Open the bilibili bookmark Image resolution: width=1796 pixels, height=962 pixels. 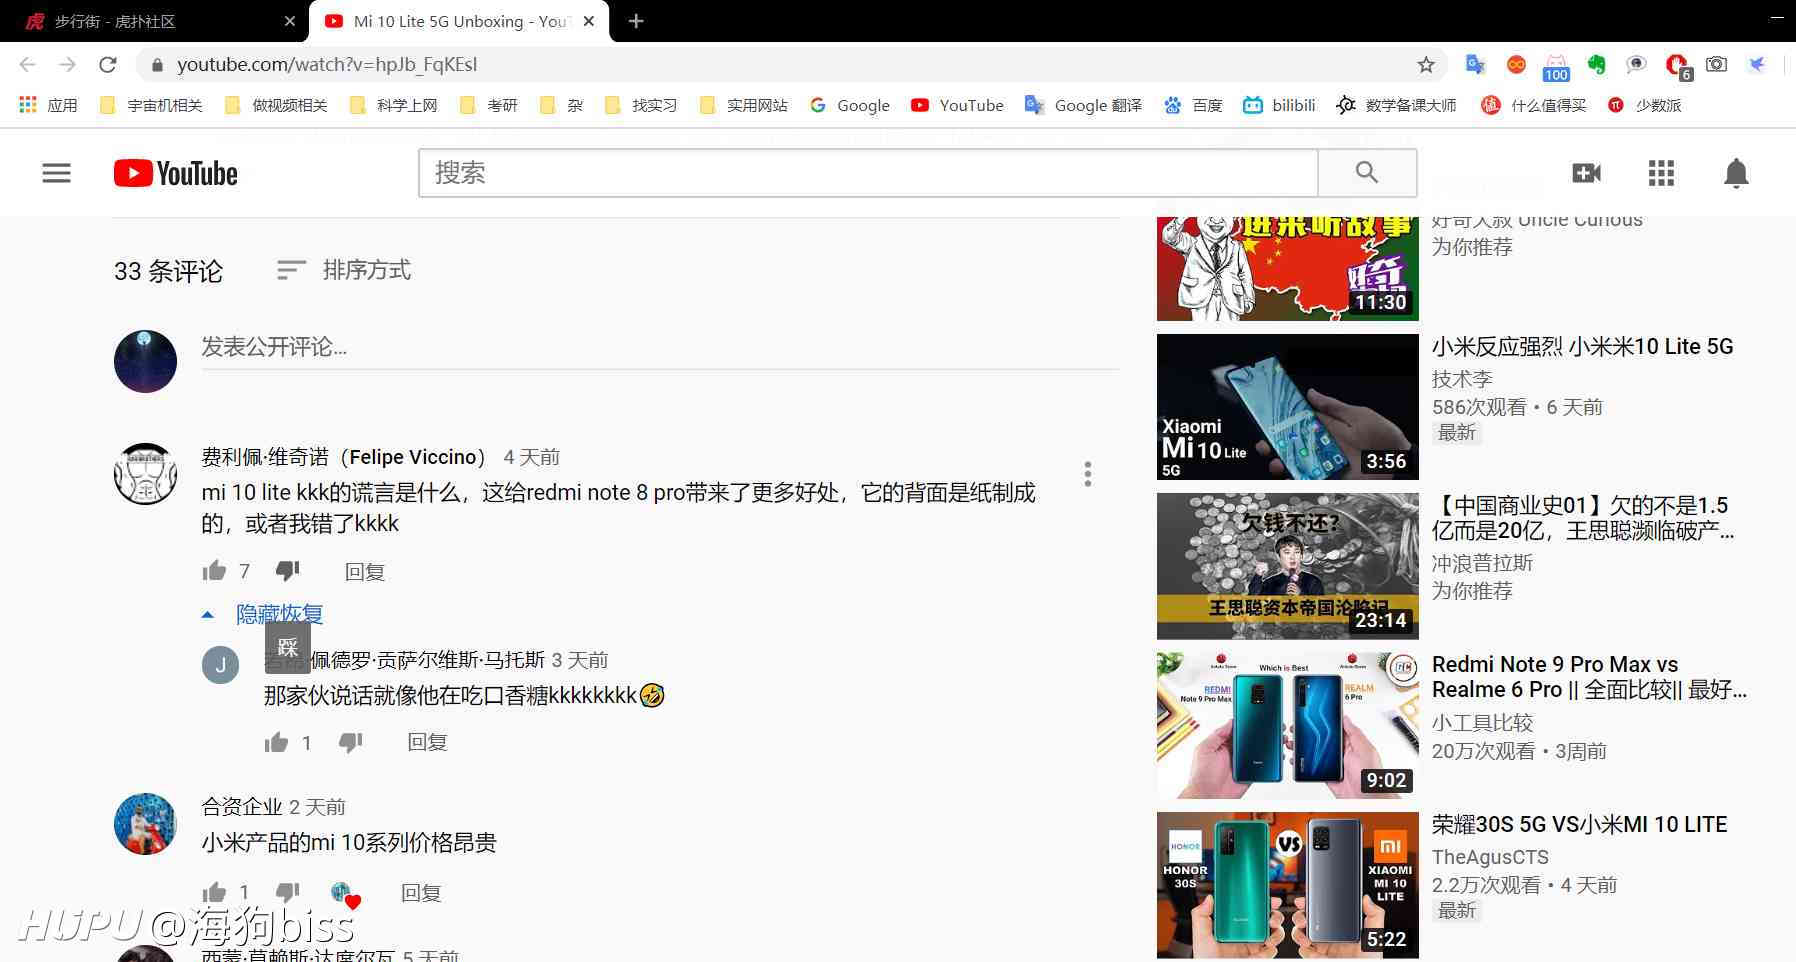coord(1279,105)
